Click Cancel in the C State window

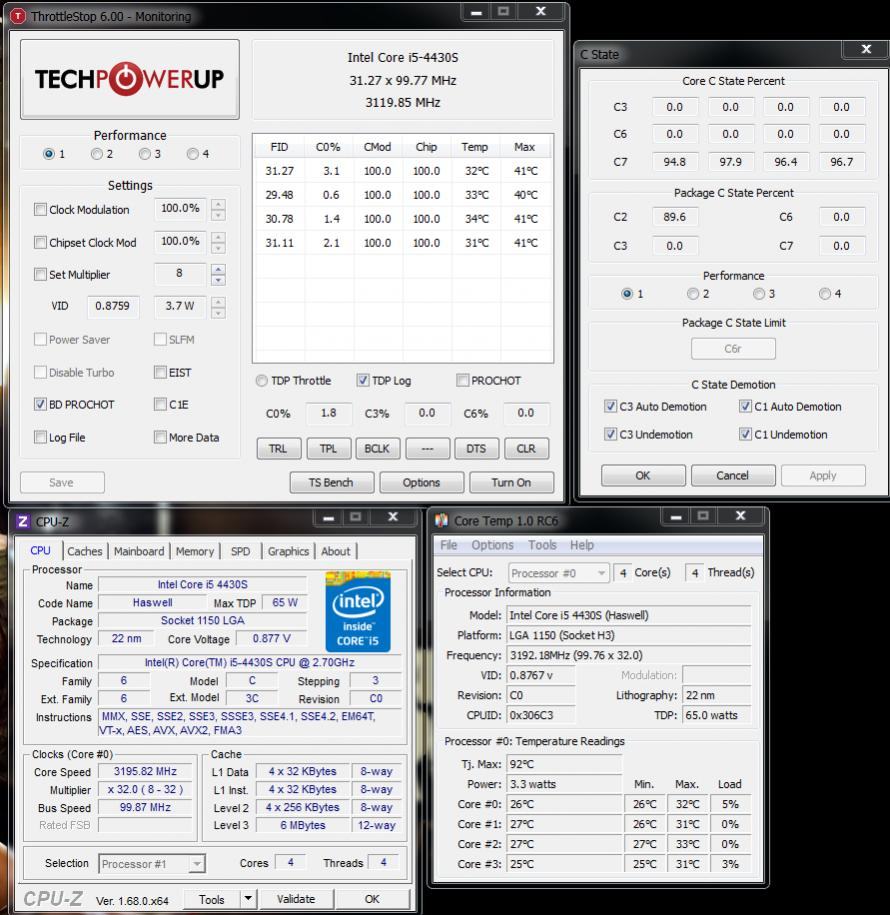[733, 476]
